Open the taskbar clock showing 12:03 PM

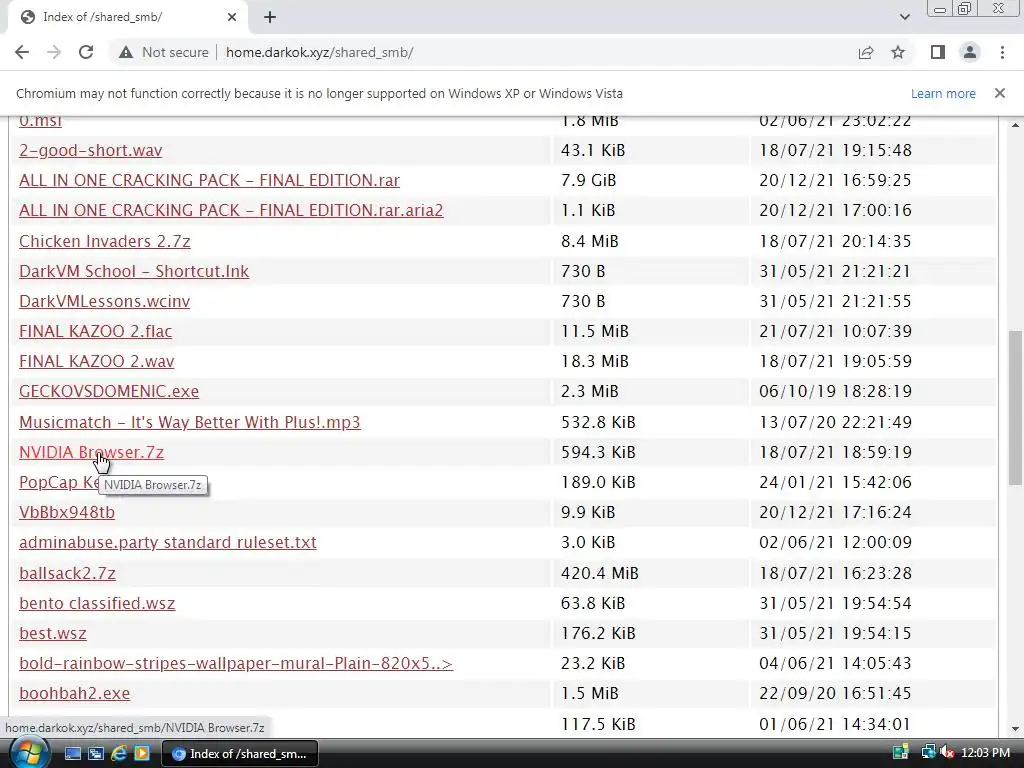[985, 752]
